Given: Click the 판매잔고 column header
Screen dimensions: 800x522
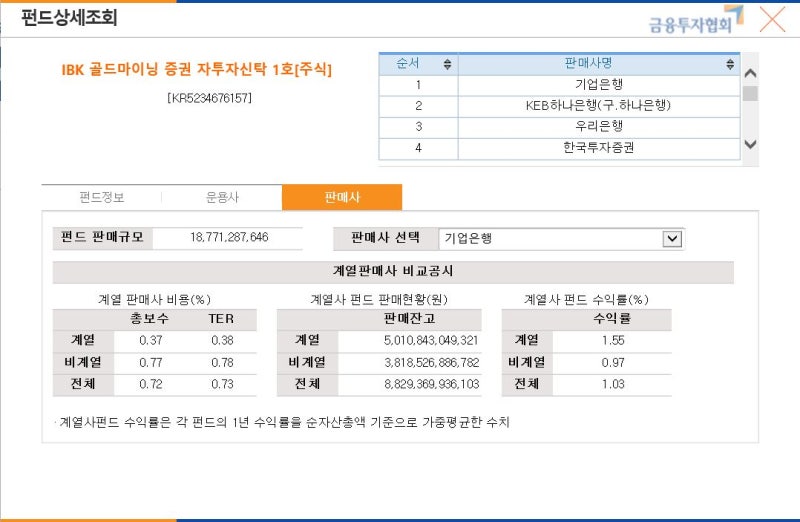Looking at the screenshot, I should pos(409,319).
